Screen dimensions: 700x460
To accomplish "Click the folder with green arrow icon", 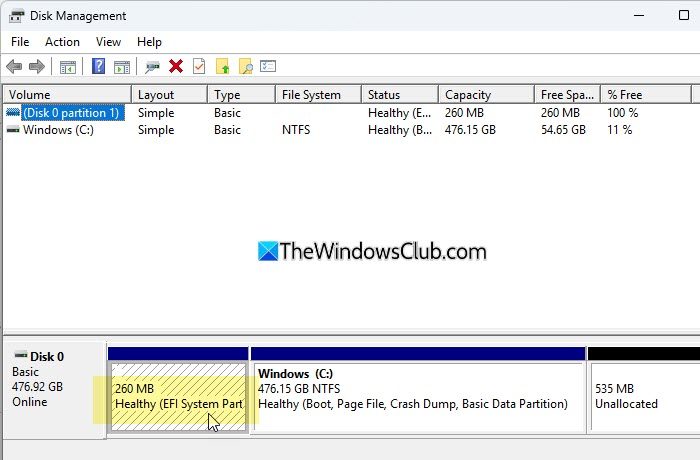I will (x=222, y=67).
